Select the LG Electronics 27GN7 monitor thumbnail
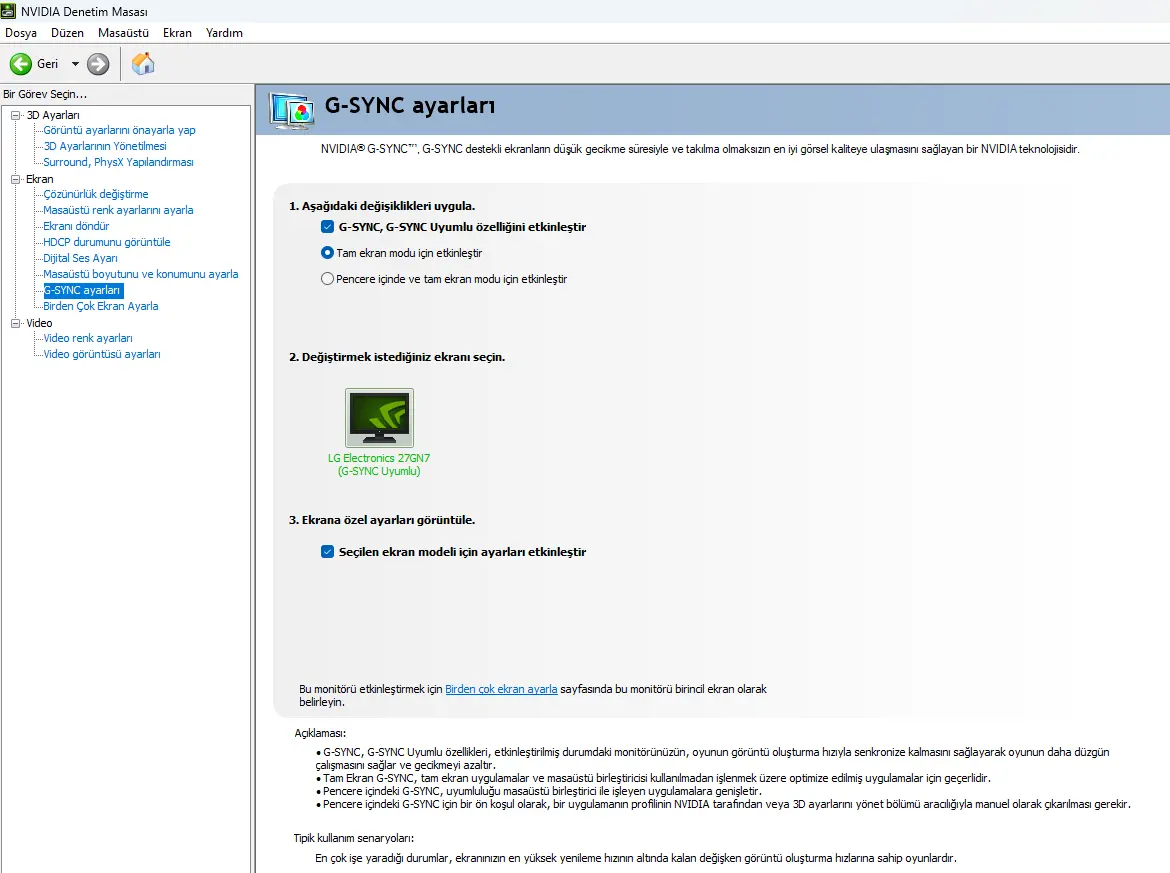This screenshot has width=1170, height=873. coord(379,417)
